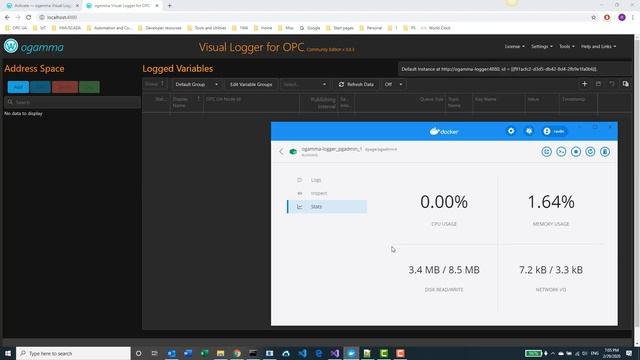Open the OPC UA bookmarks folder
This screenshot has height=360, width=640.
point(16,28)
